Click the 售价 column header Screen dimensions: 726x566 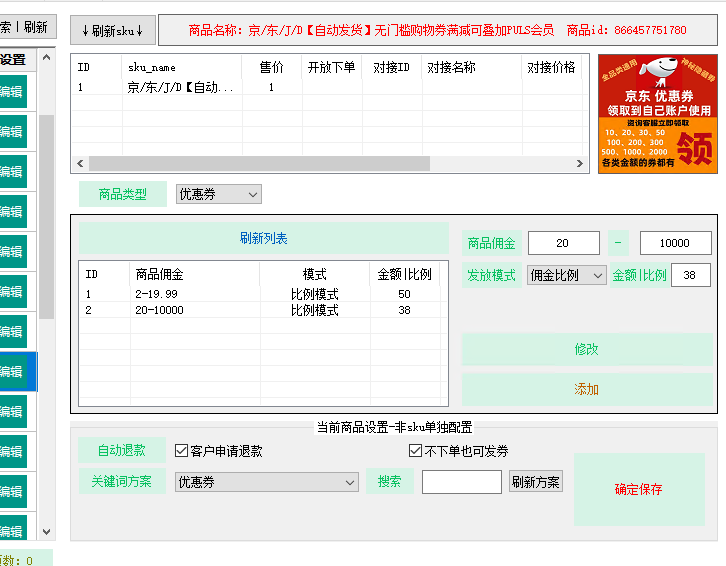[x=272, y=68]
